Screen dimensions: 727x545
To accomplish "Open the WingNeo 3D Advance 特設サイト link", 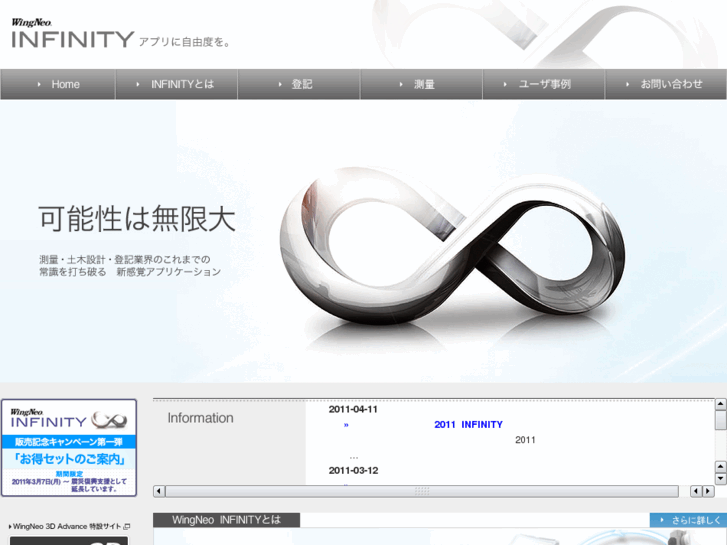I will (67, 526).
